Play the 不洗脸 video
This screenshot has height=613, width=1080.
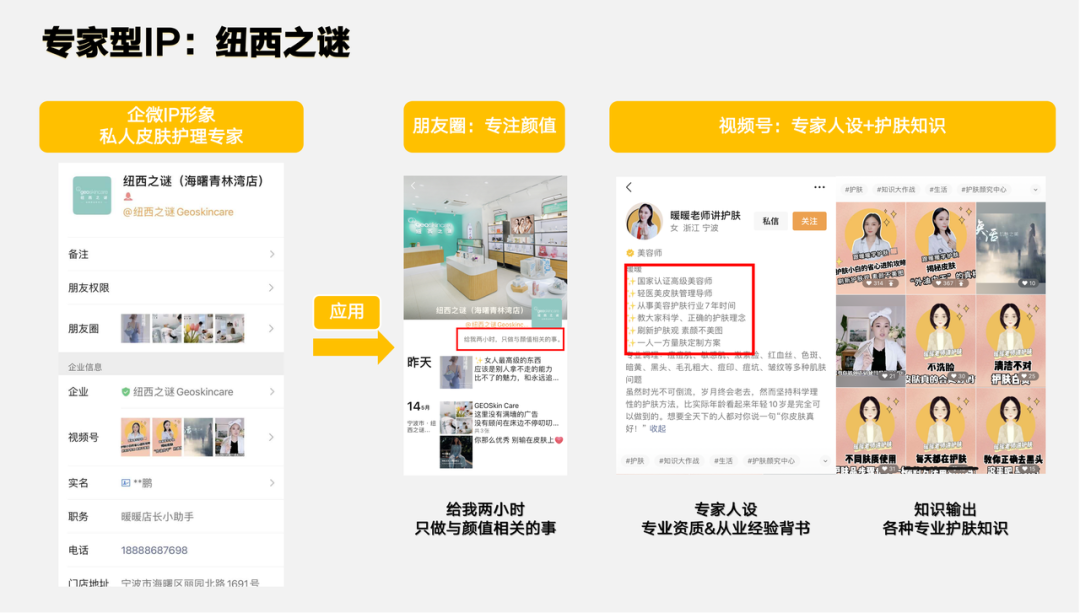click(x=941, y=340)
